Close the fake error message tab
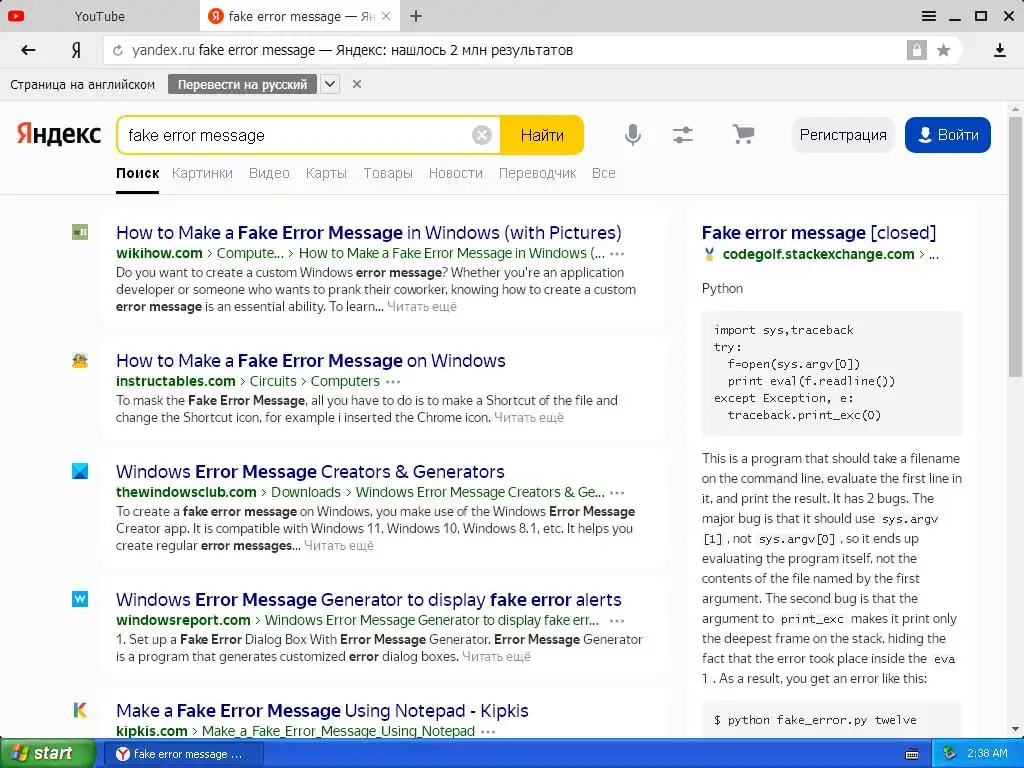The width and height of the screenshot is (1024, 768). pyautogui.click(x=386, y=16)
